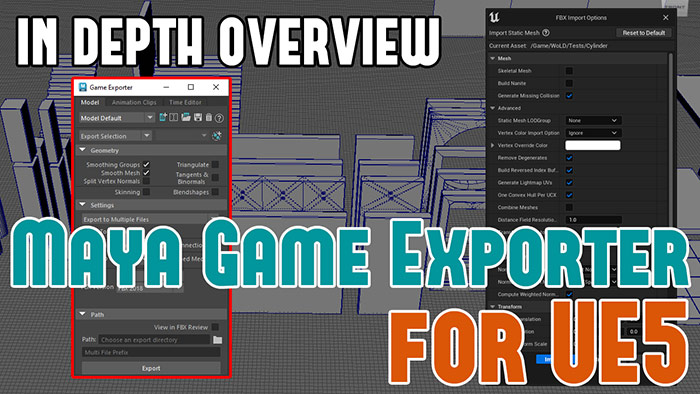Click the rename preset icon in Game Exporter
The height and width of the screenshot is (394, 700).
174,117
